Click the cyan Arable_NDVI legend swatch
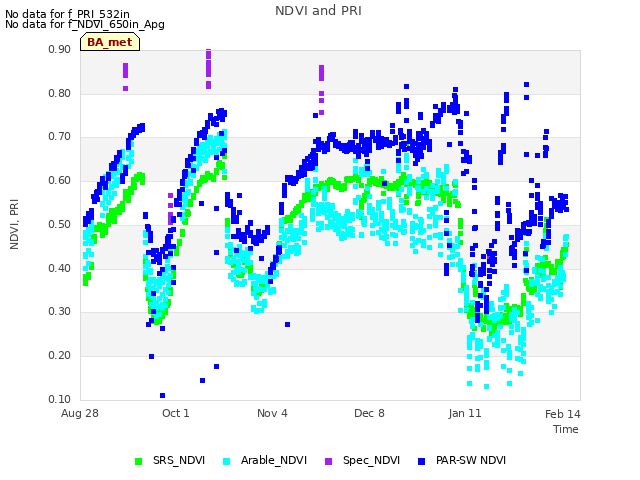This screenshot has width=640, height=480. (227, 461)
